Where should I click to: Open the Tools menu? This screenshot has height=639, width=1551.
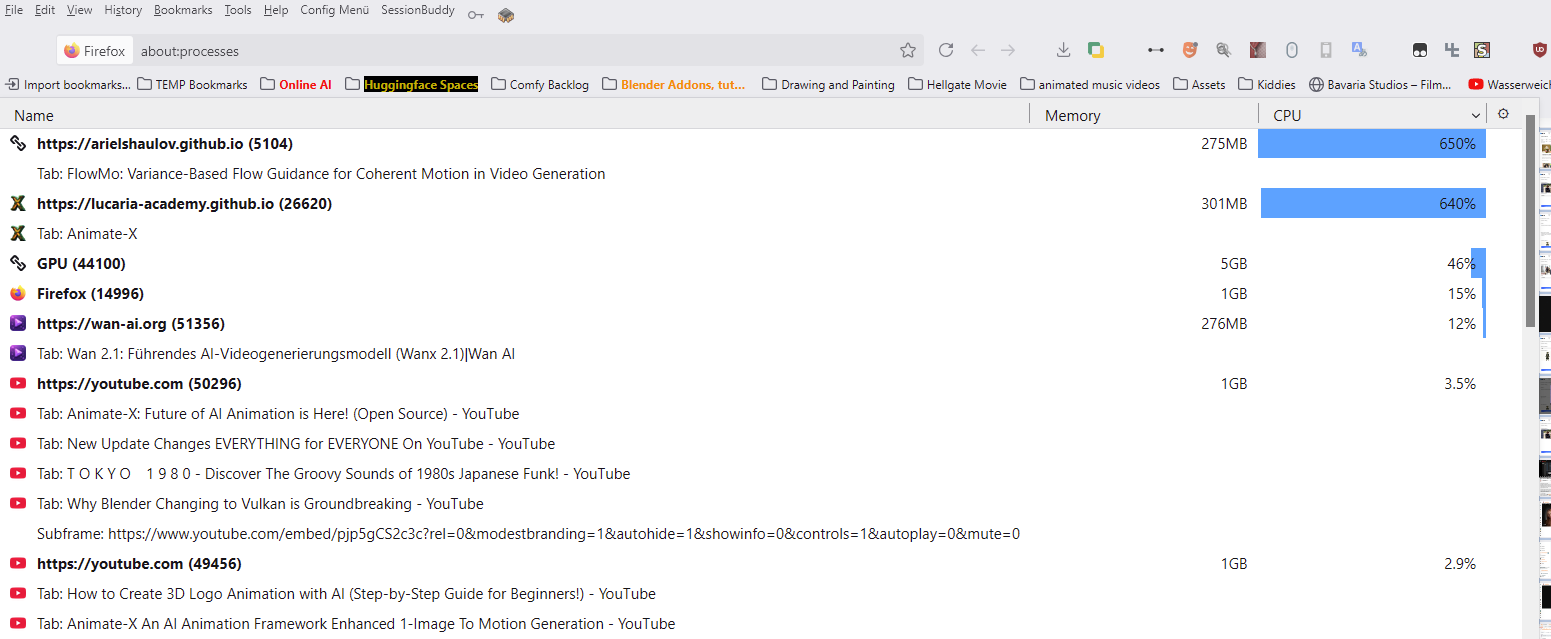click(238, 10)
